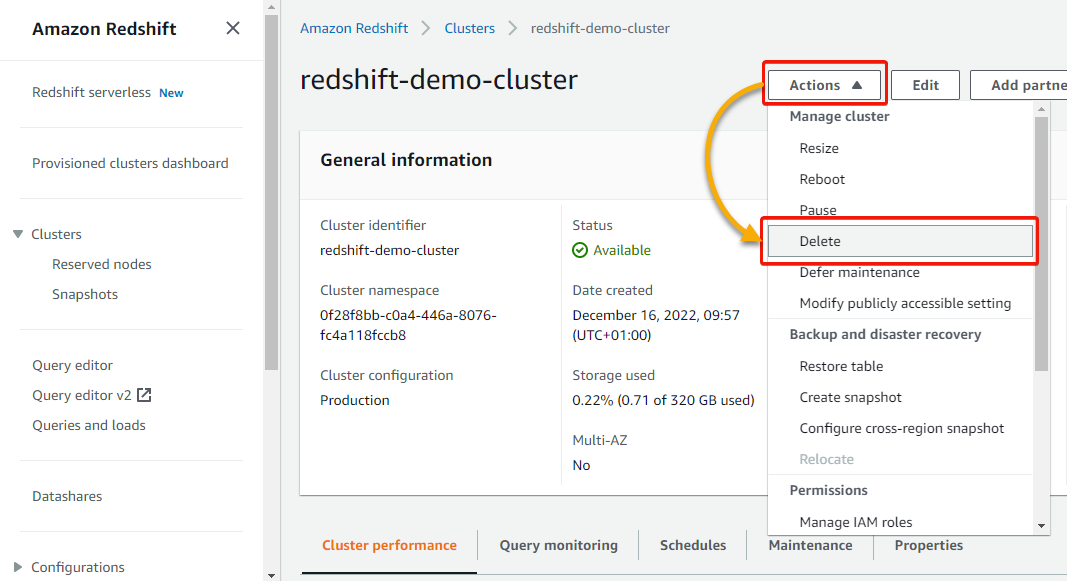Screen dimensions: 1067x581
Task: Open Snapshots in sidebar
Action: point(85,294)
